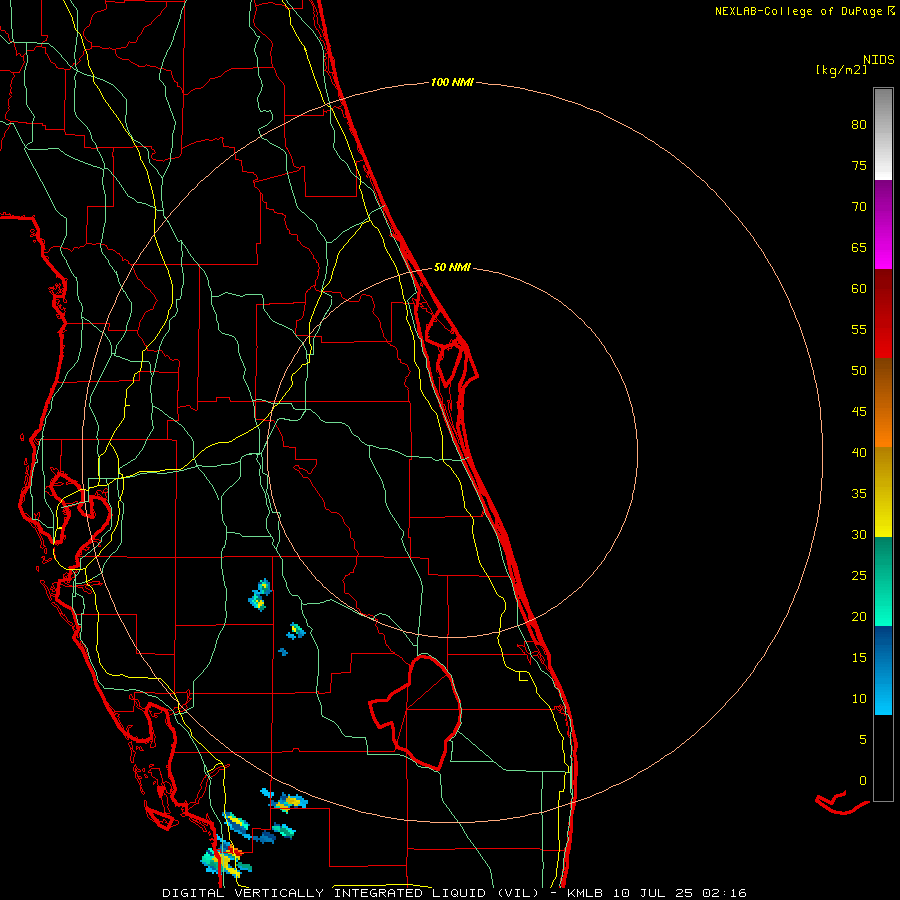Click the 100 NMI range ring label
Viewport: 900px width, 900px height.
point(452,82)
